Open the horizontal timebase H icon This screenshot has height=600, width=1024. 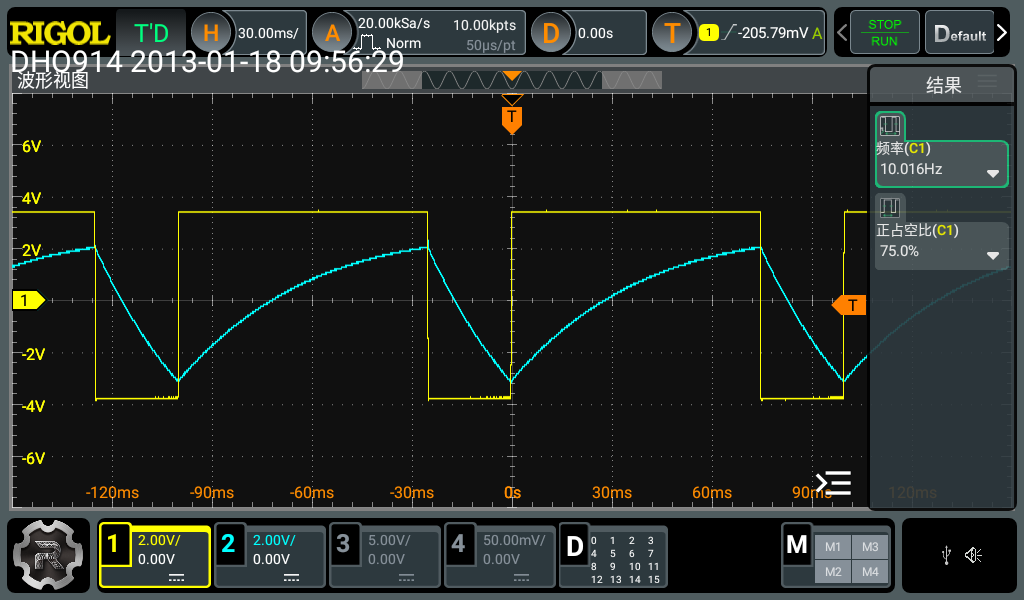(x=210, y=33)
